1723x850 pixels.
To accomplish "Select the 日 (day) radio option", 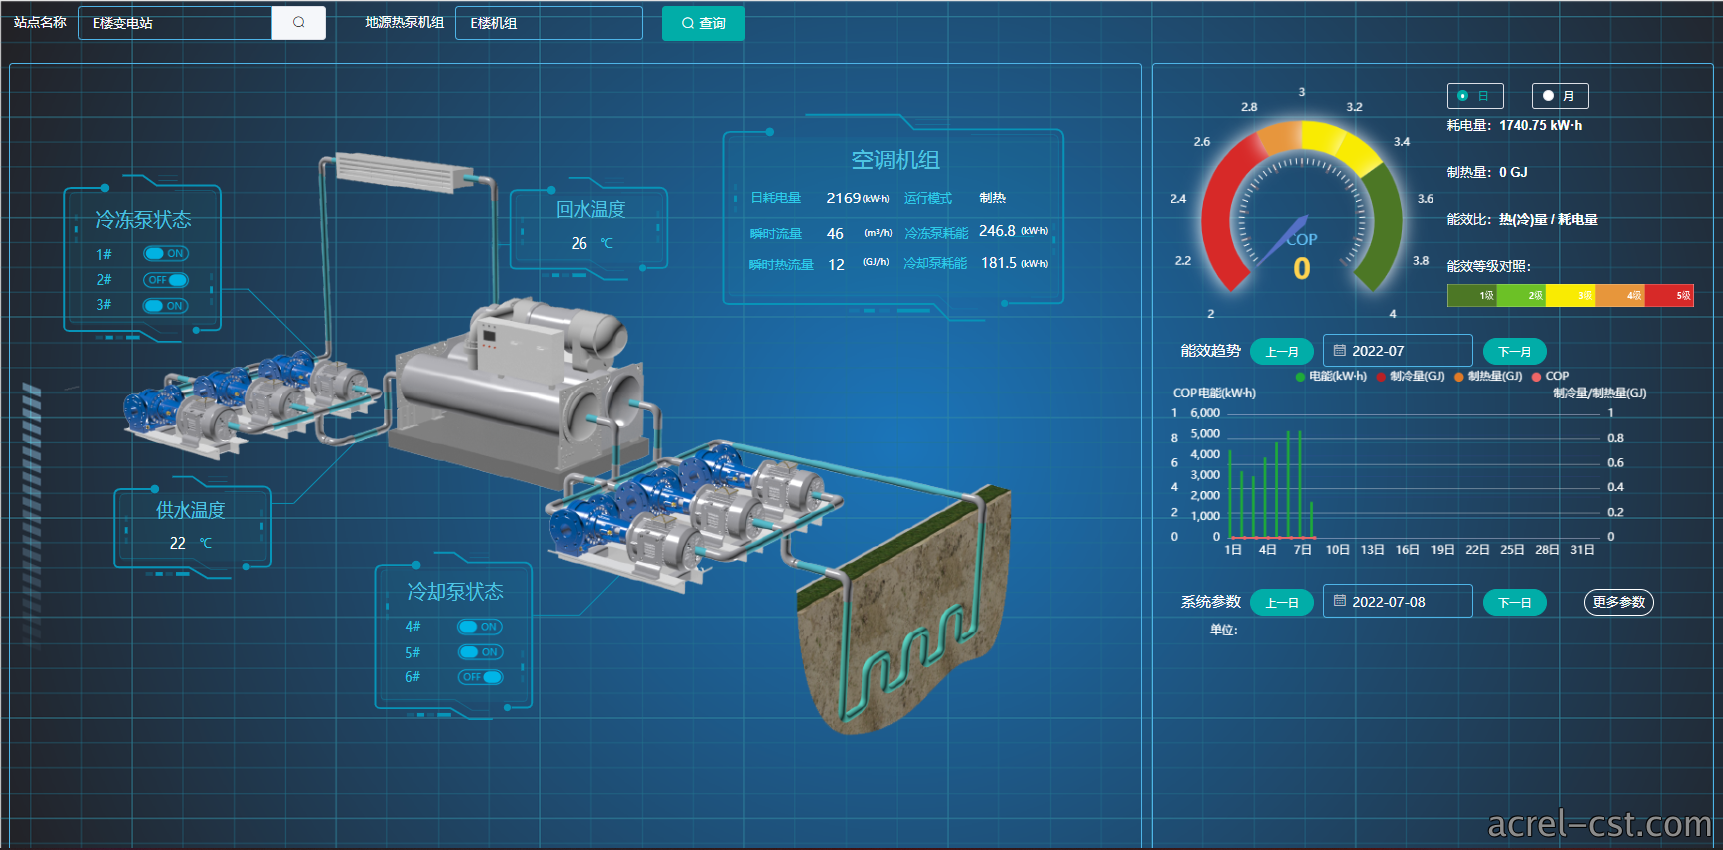I will (x=1475, y=96).
